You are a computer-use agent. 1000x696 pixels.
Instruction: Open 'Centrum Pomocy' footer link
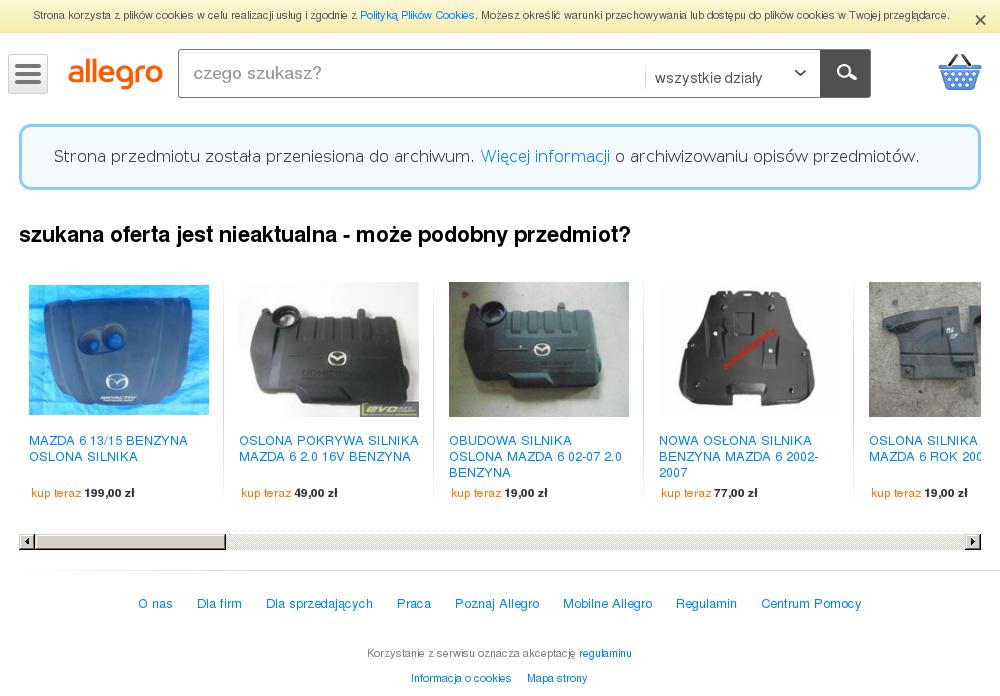811,603
